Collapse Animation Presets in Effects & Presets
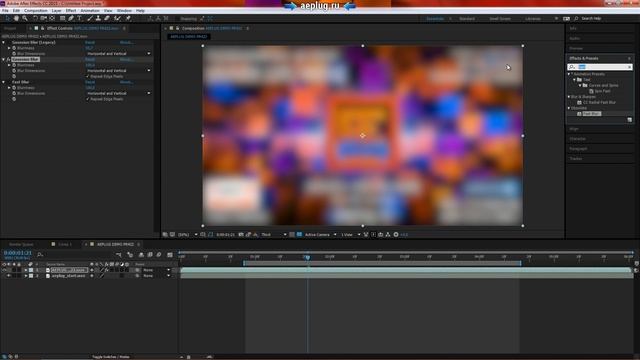640x360 pixels. (x=569, y=74)
